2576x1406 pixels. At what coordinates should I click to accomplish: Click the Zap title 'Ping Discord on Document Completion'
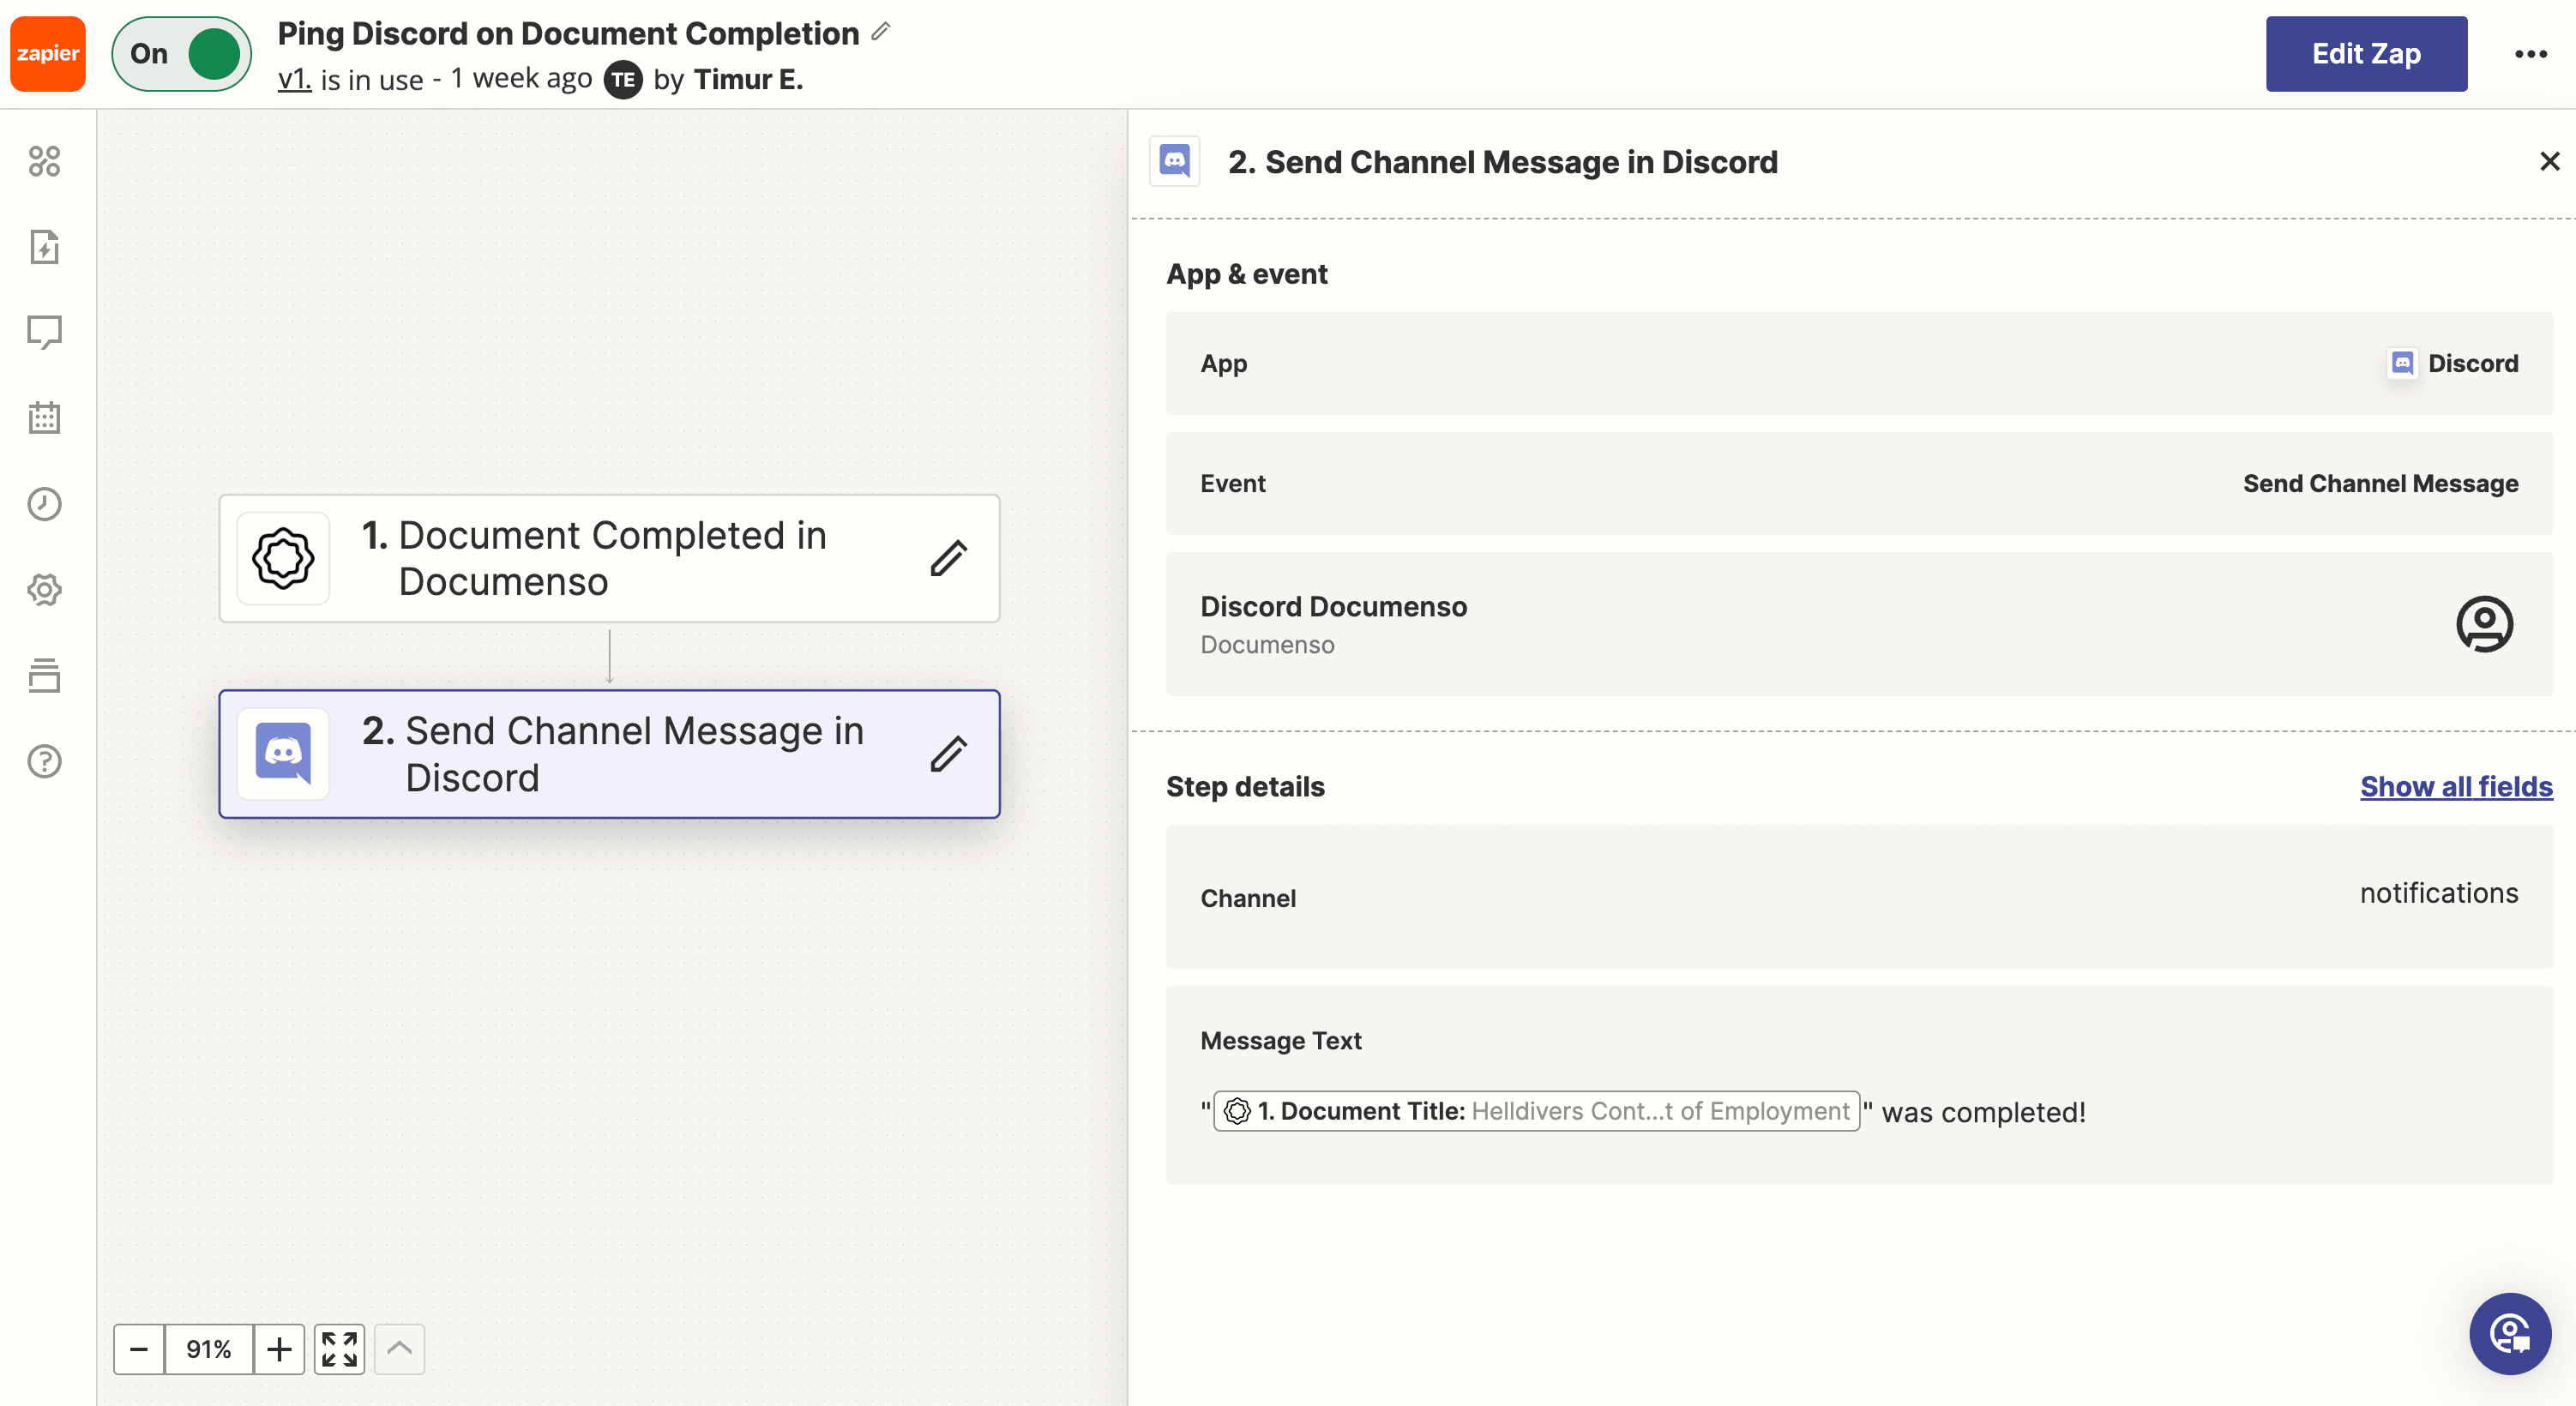click(568, 33)
